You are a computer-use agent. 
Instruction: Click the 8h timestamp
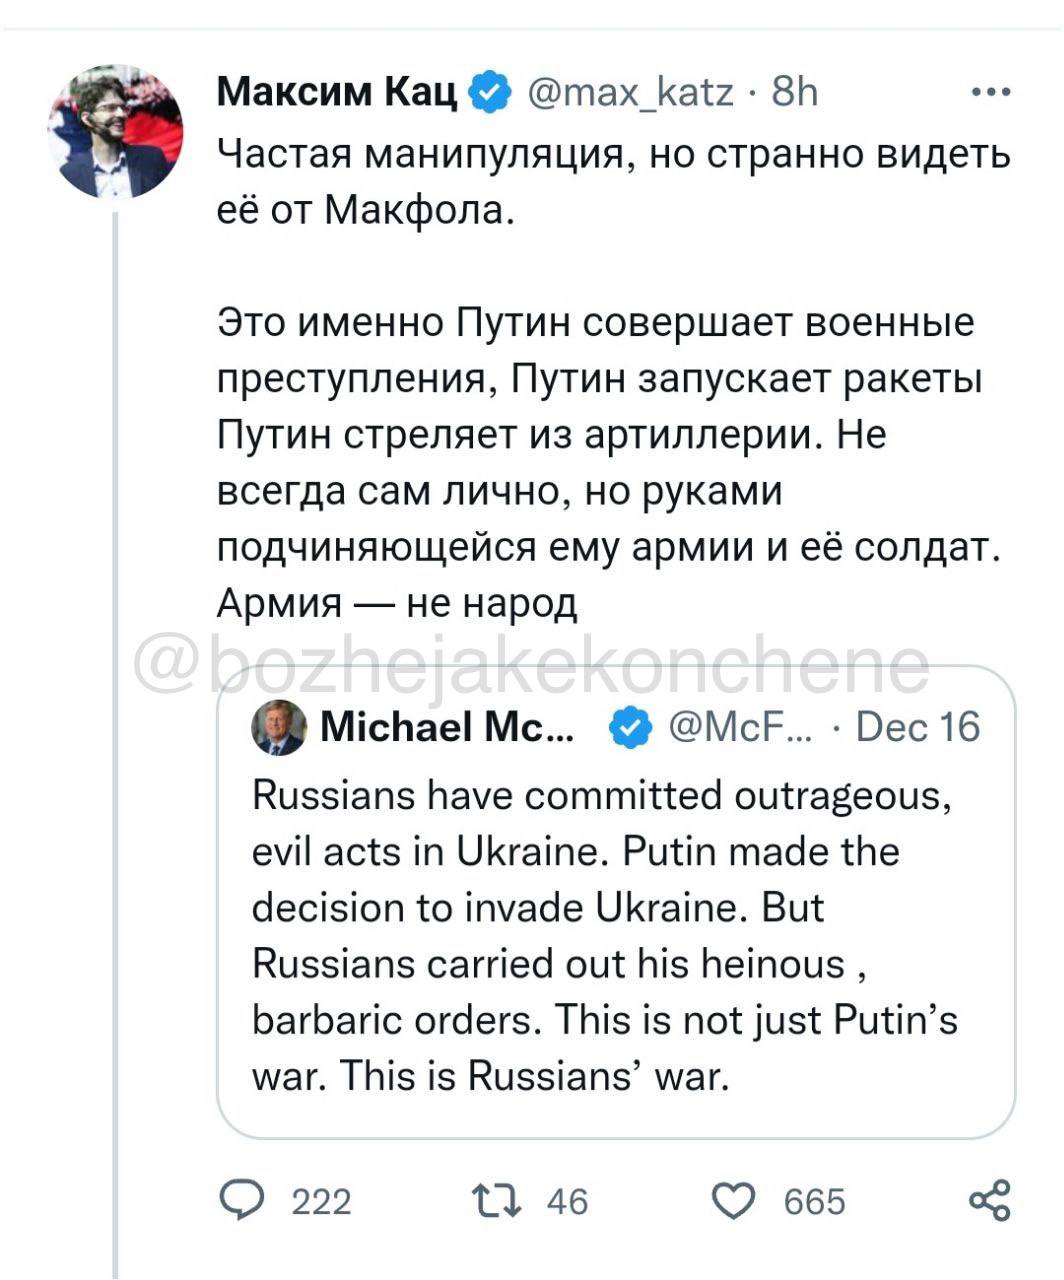point(795,93)
